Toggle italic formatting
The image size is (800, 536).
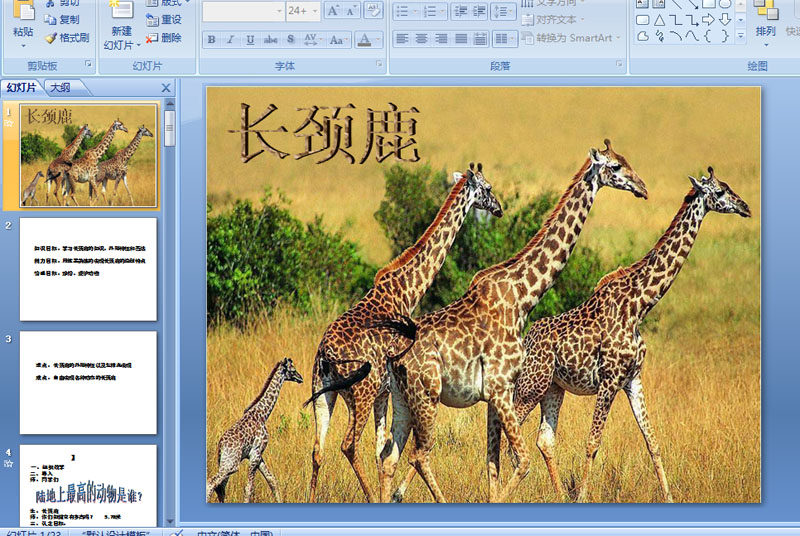click(230, 39)
